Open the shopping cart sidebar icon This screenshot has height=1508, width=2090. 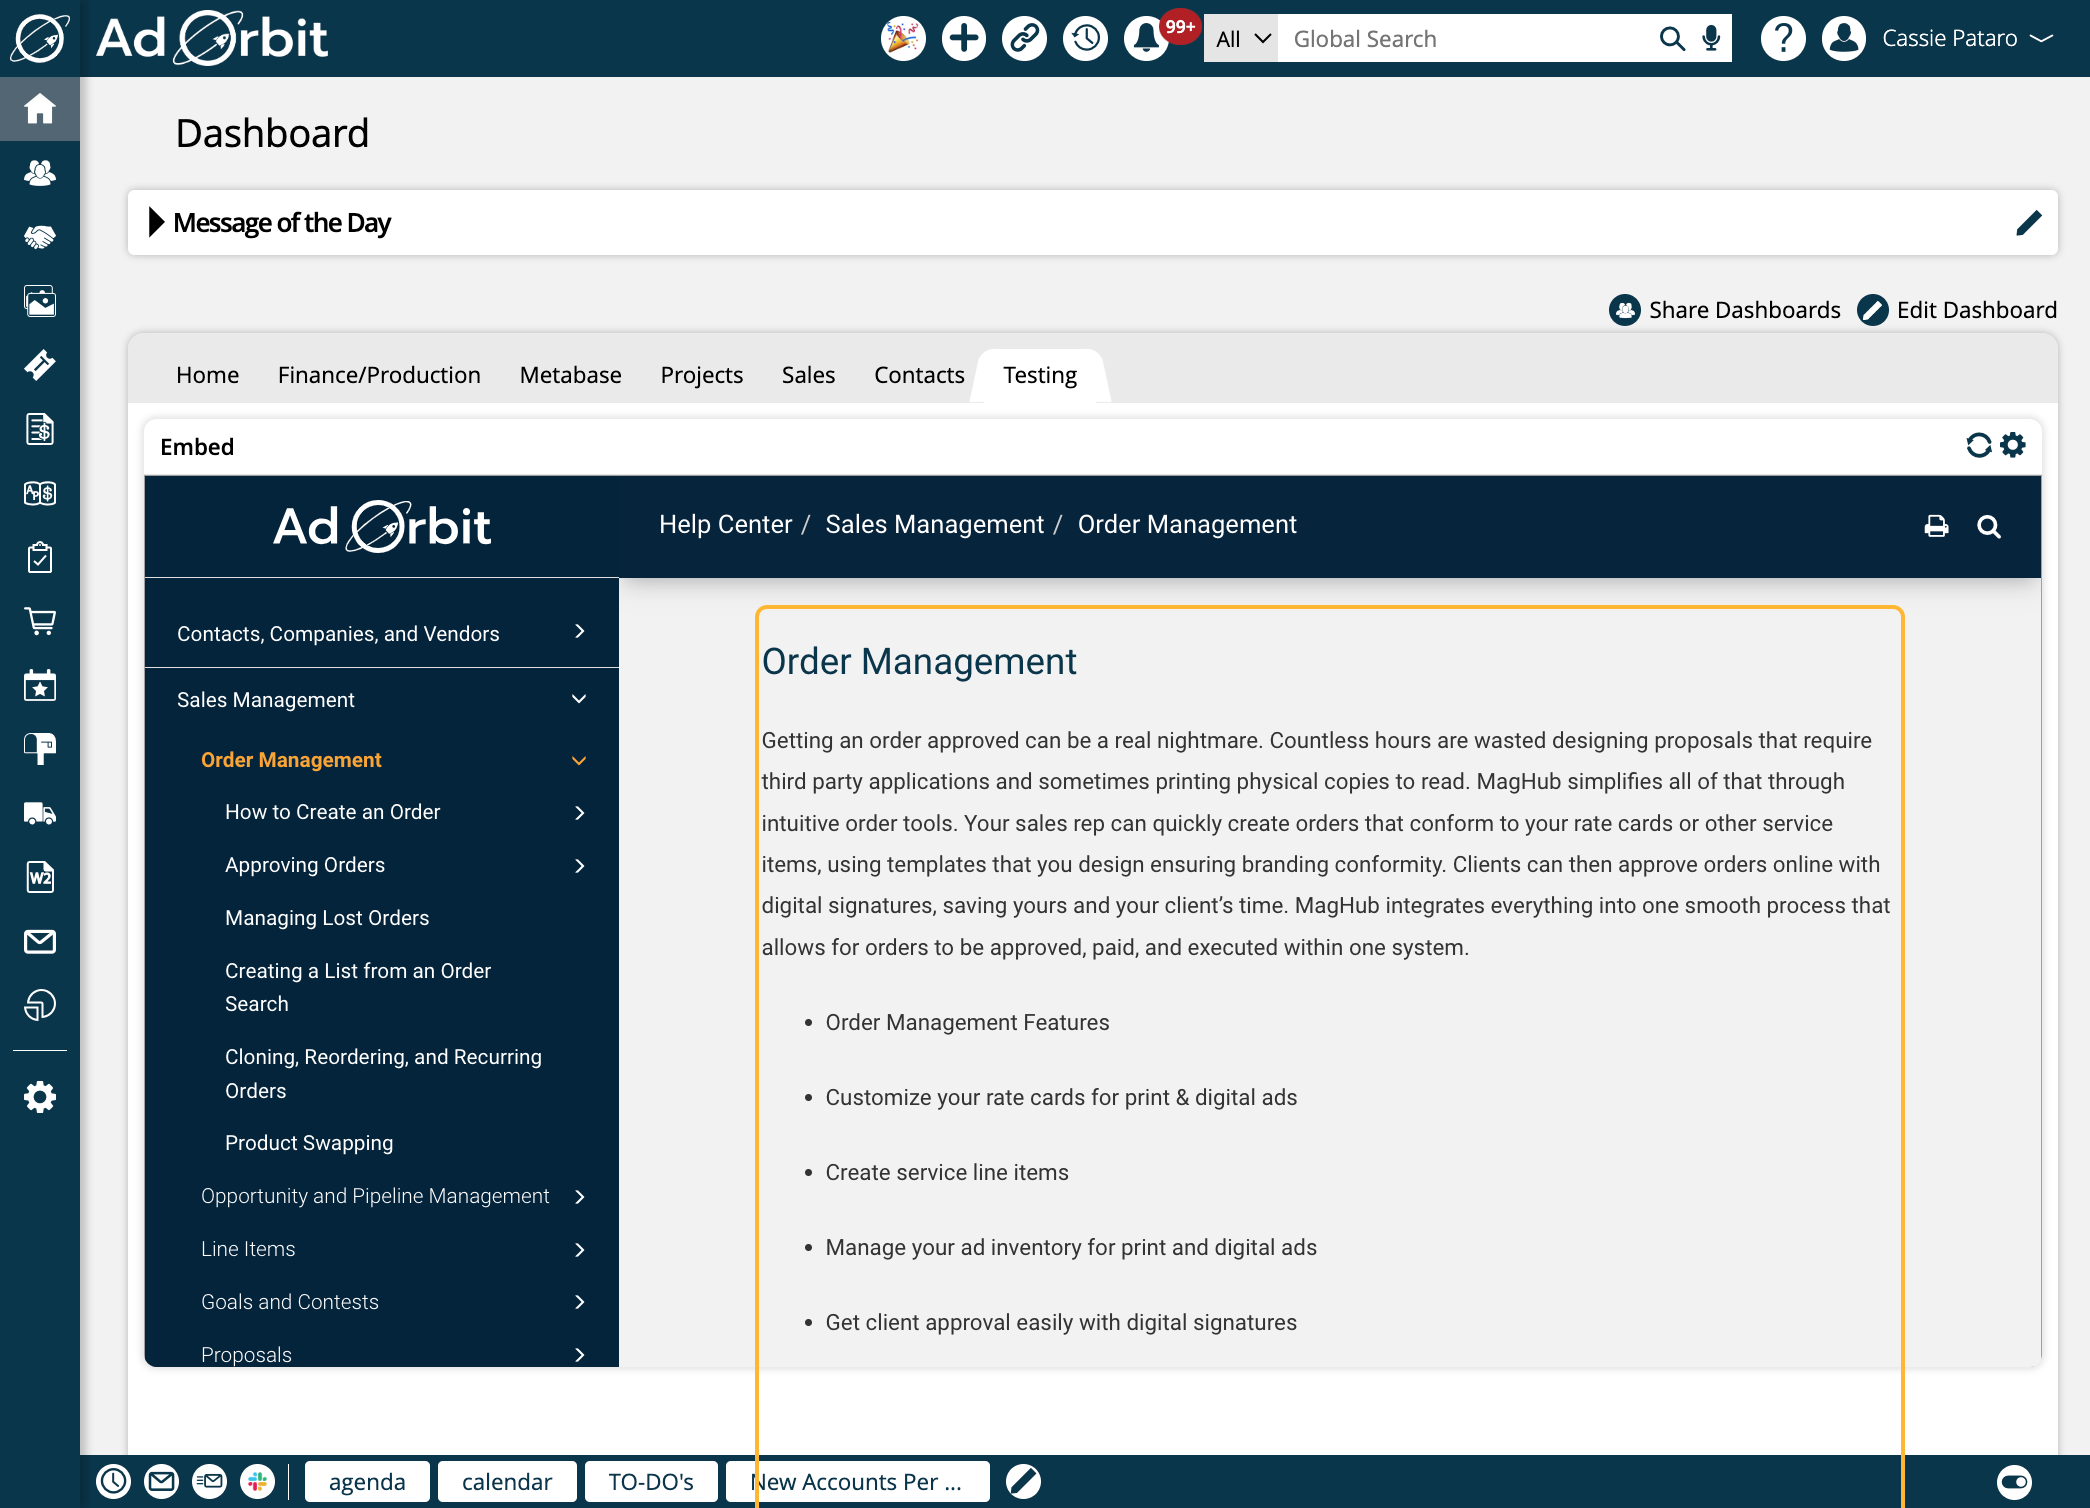[40, 621]
